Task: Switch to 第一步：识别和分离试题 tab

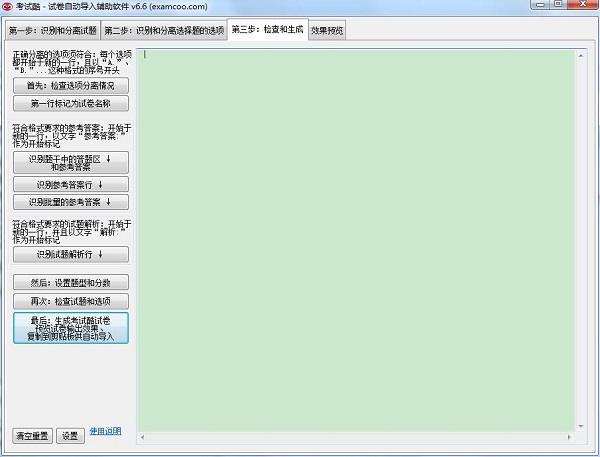Action: 53,30
